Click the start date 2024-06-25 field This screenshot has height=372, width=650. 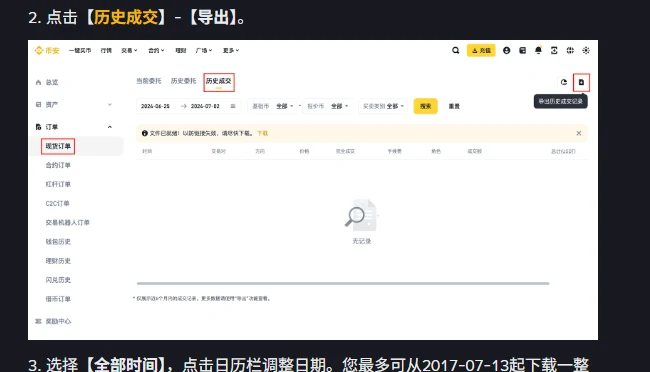(x=155, y=106)
